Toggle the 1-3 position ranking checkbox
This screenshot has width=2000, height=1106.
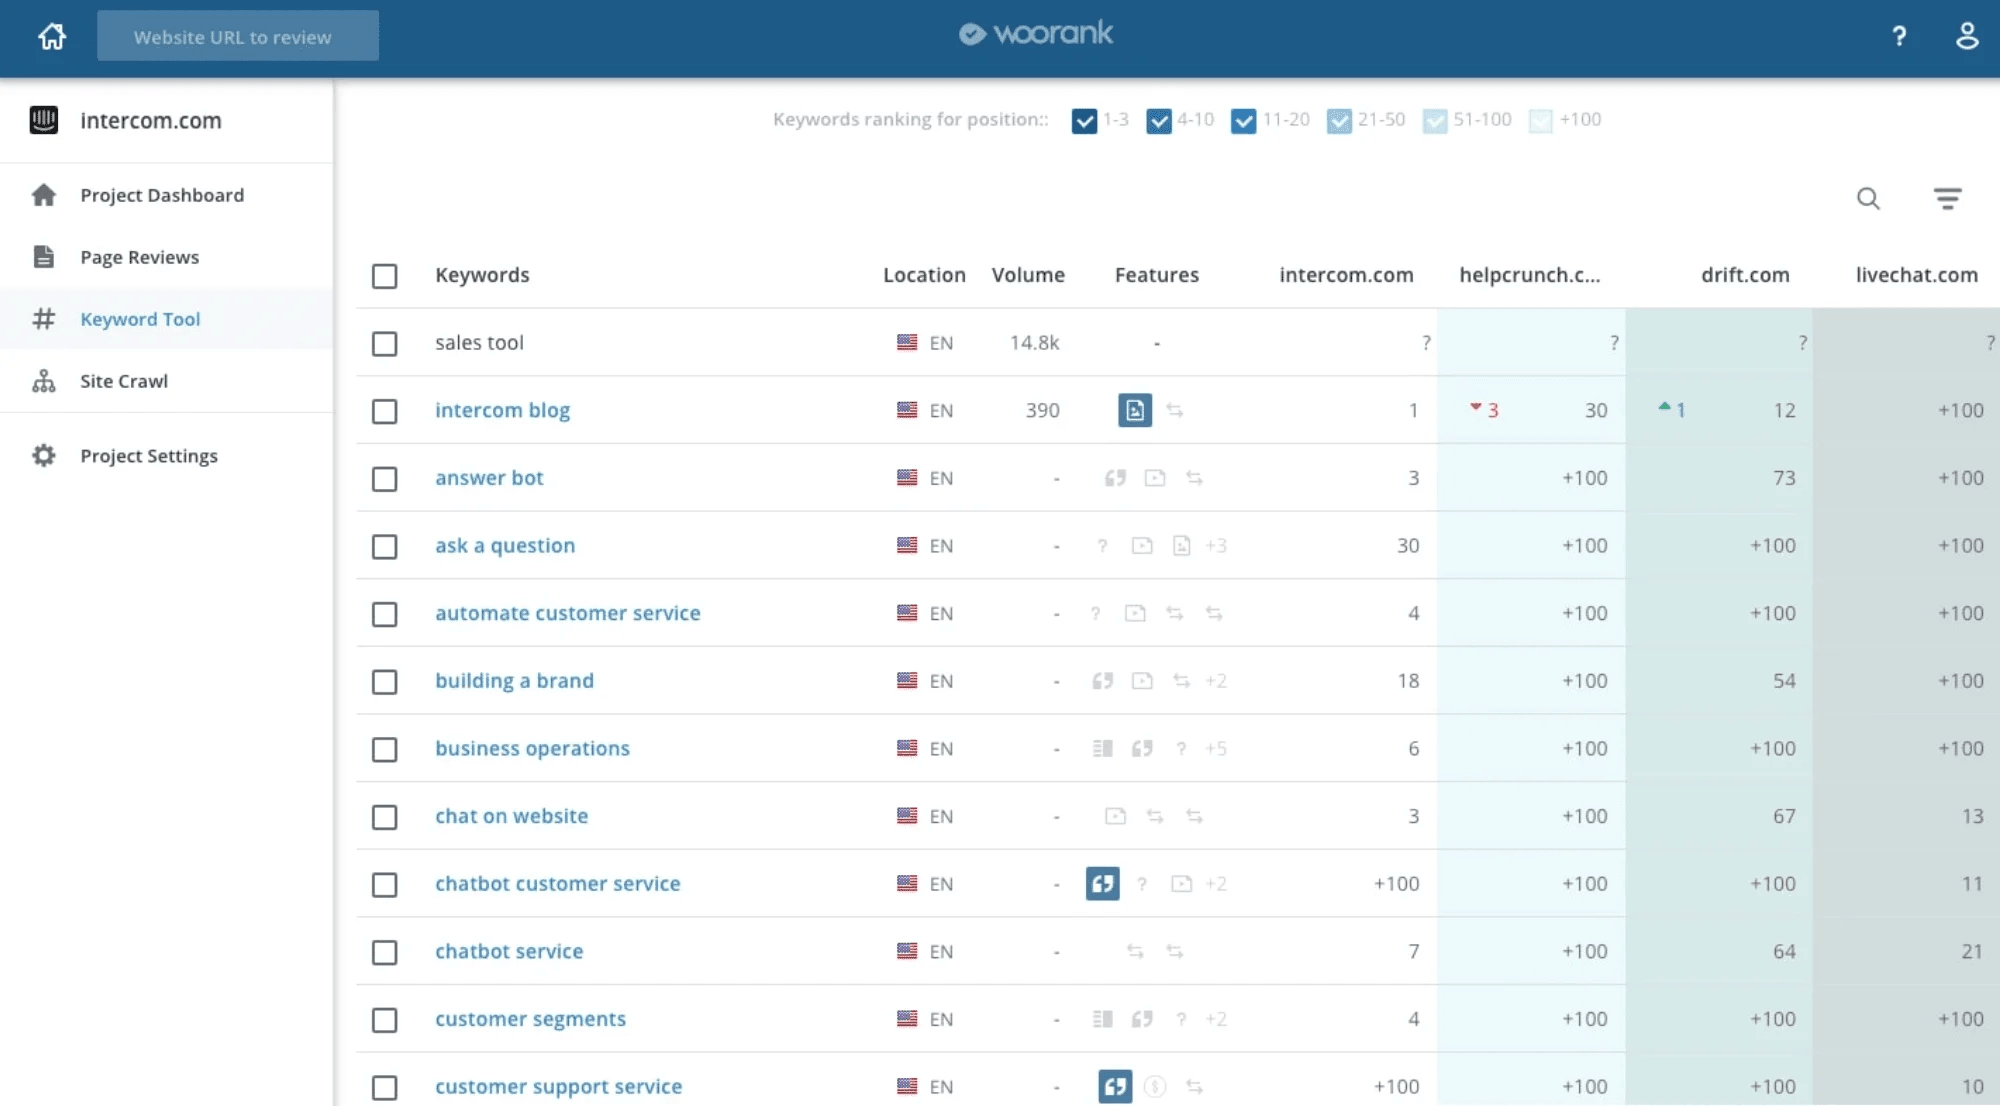click(x=1084, y=121)
